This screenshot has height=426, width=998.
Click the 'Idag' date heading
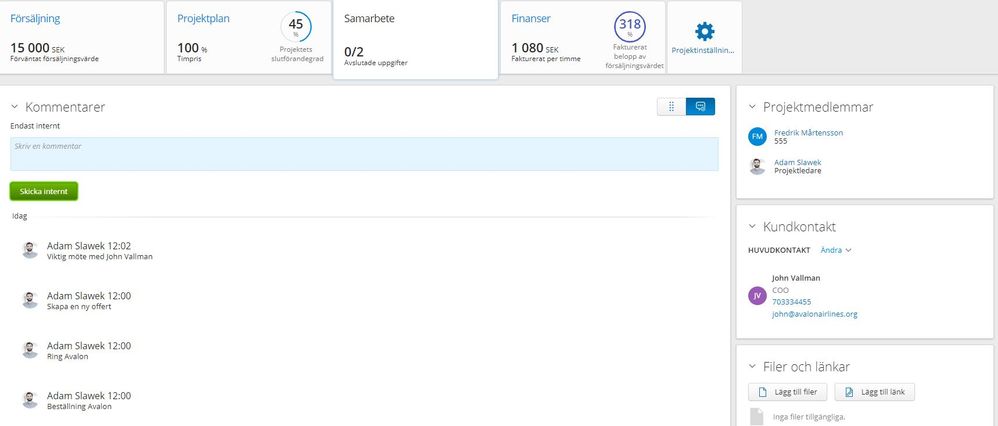(20, 216)
